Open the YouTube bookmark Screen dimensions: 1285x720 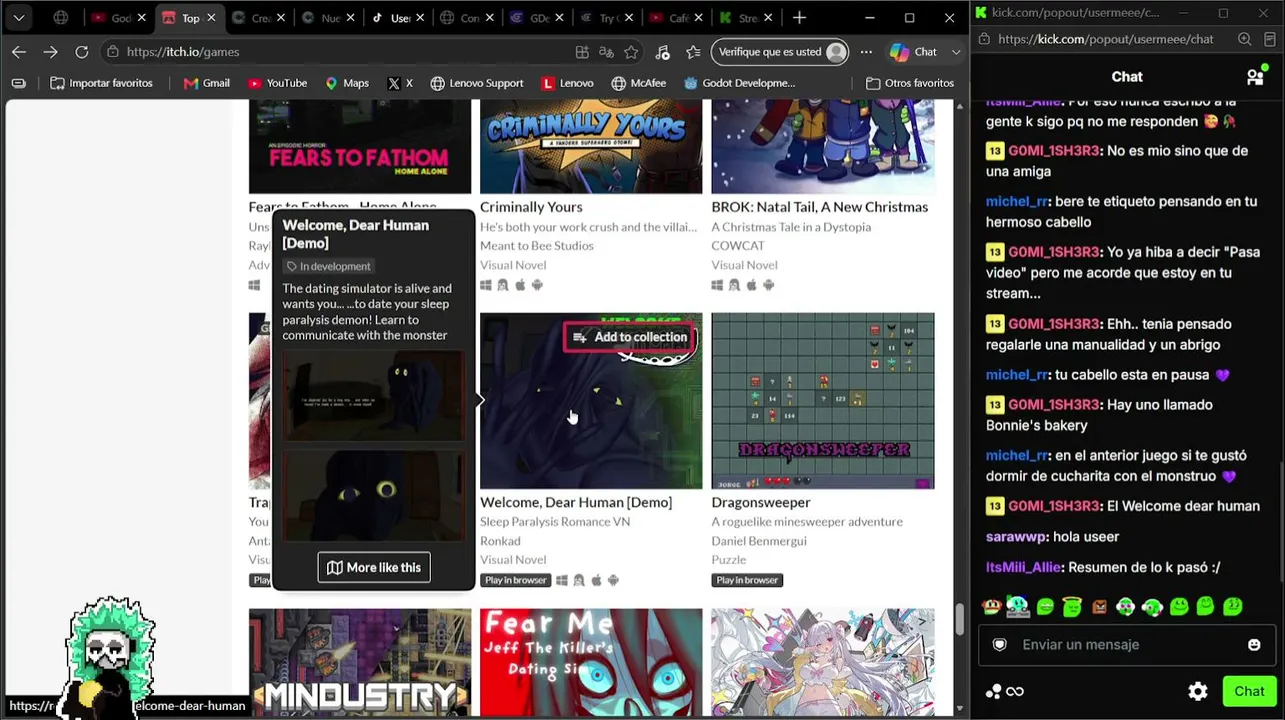click(277, 83)
